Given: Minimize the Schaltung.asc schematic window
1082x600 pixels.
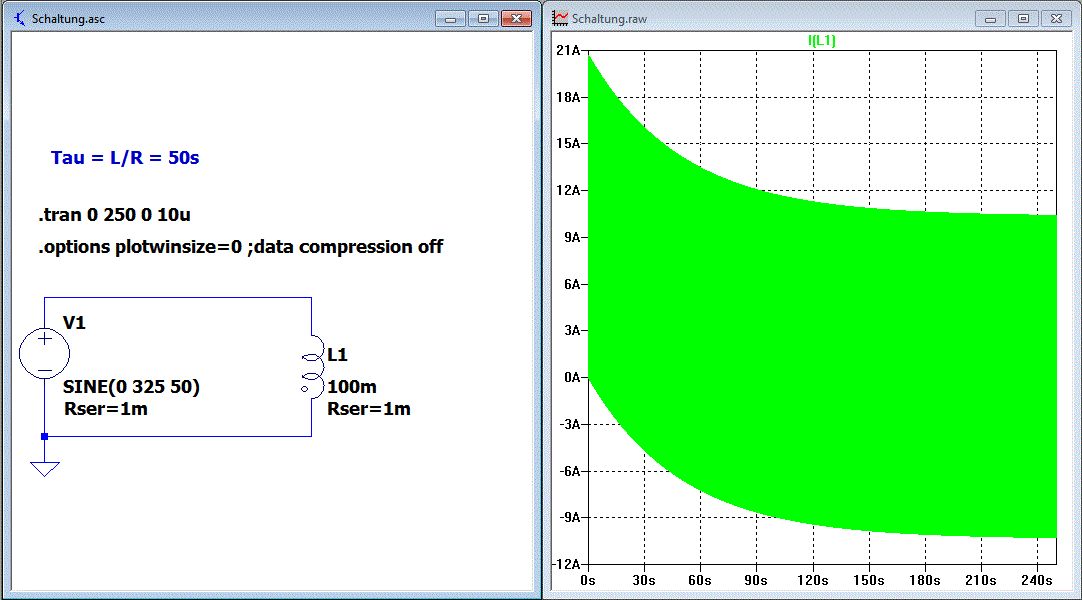Looking at the screenshot, I should [451, 18].
